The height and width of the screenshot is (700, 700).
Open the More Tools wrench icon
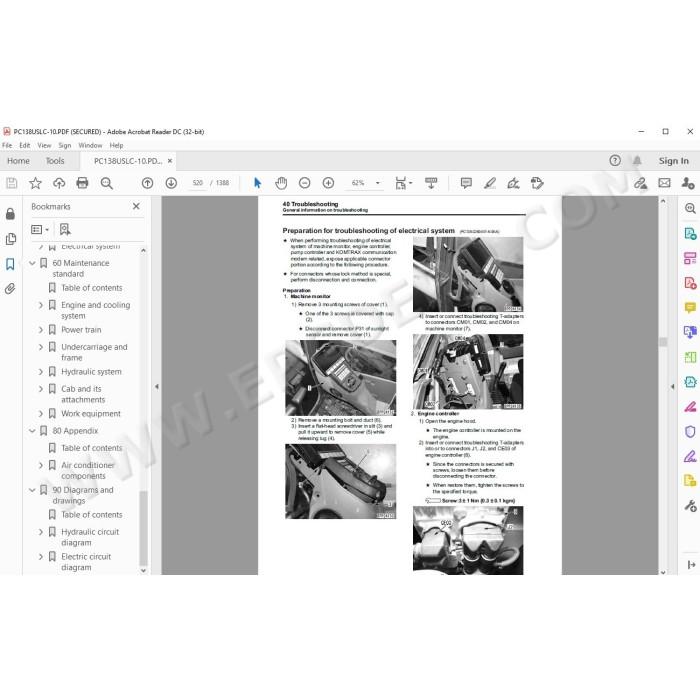coord(690,506)
